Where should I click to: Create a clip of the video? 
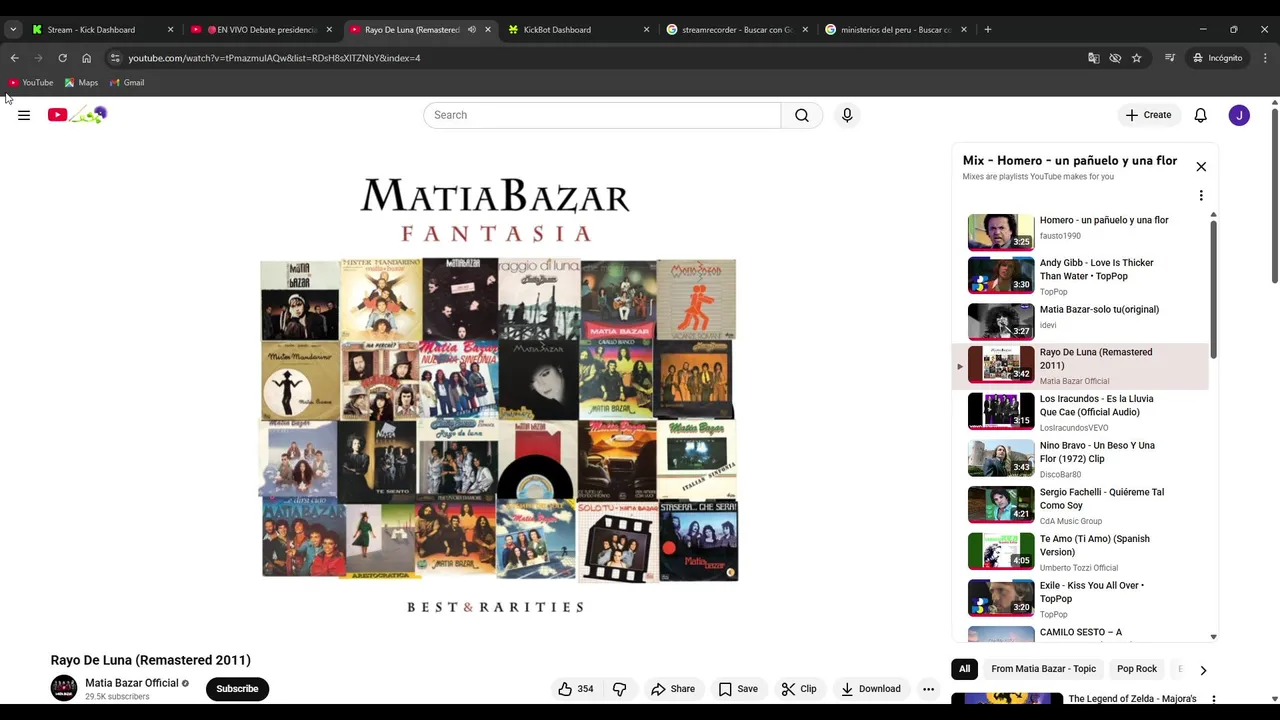pos(799,689)
